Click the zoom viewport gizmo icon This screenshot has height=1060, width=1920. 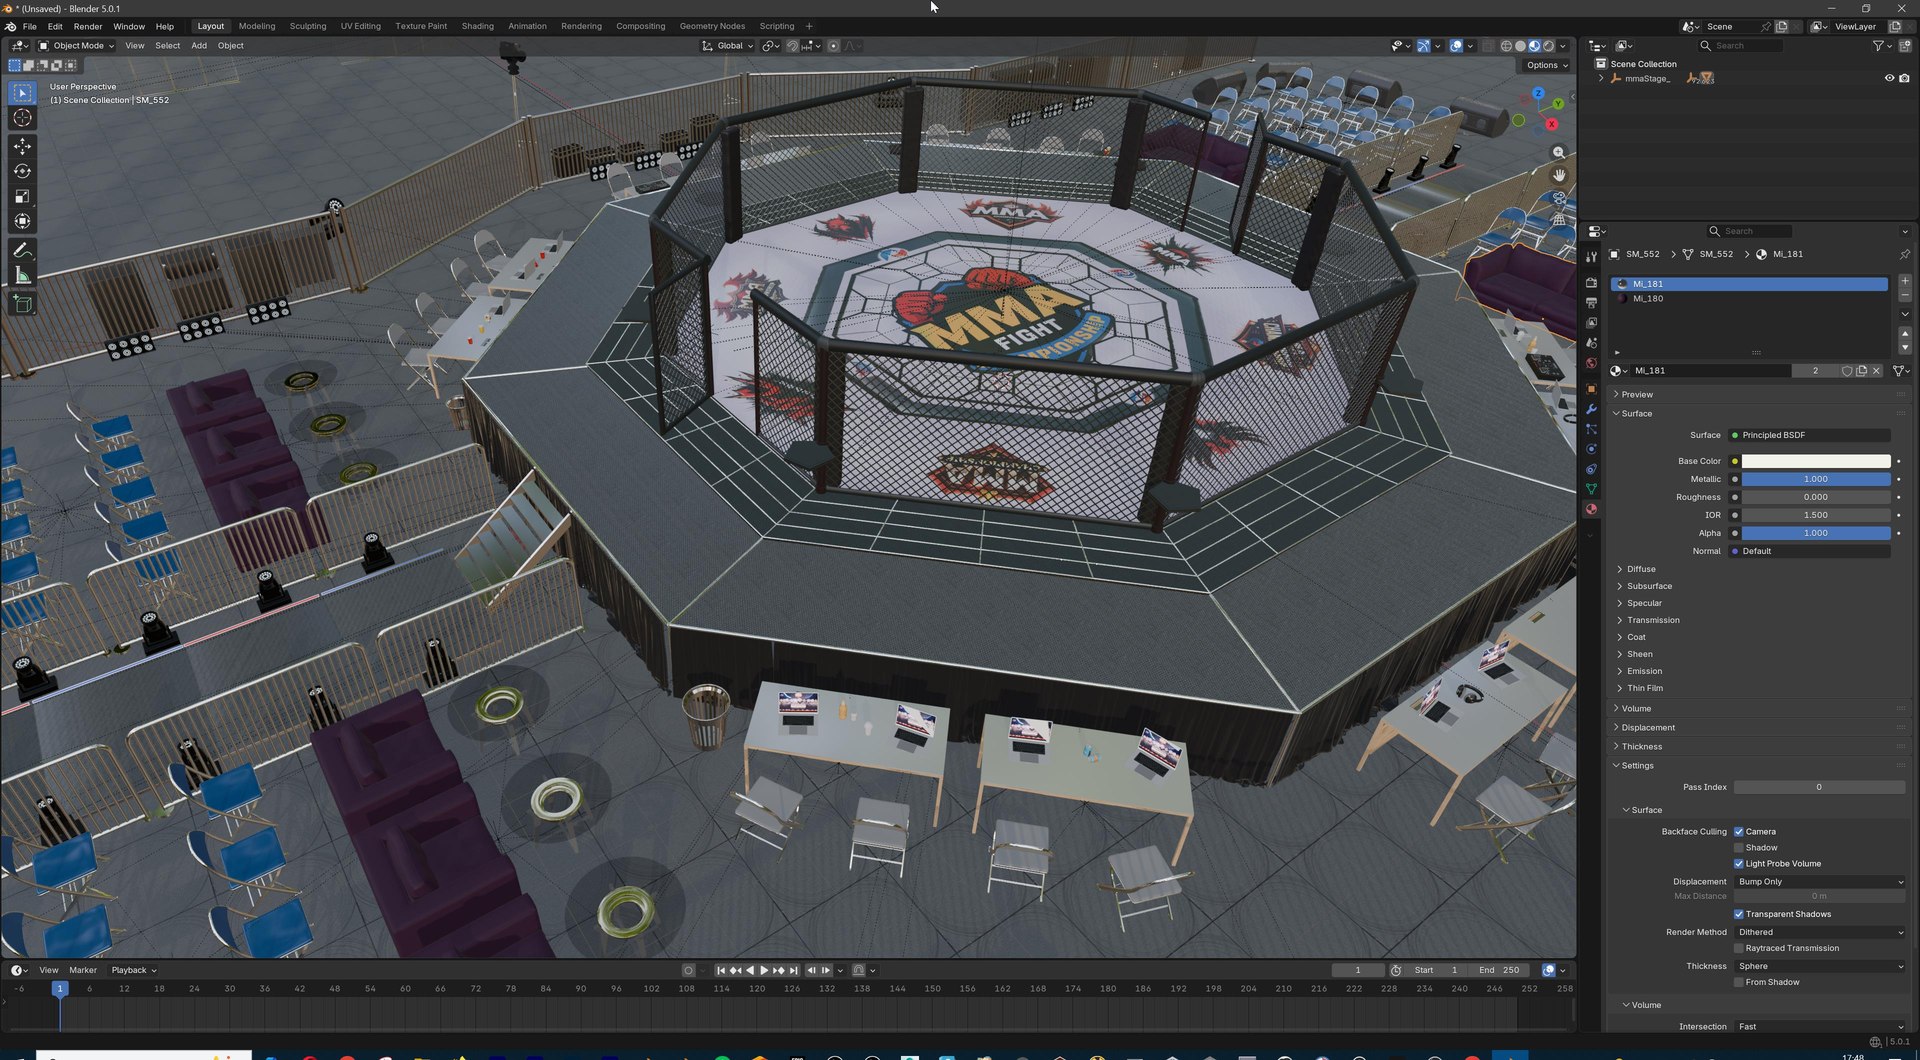pyautogui.click(x=1558, y=152)
